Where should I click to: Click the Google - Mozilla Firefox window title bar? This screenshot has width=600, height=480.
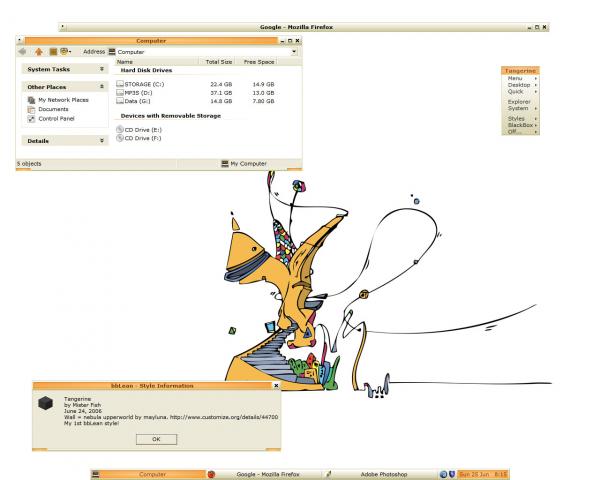(297, 27)
